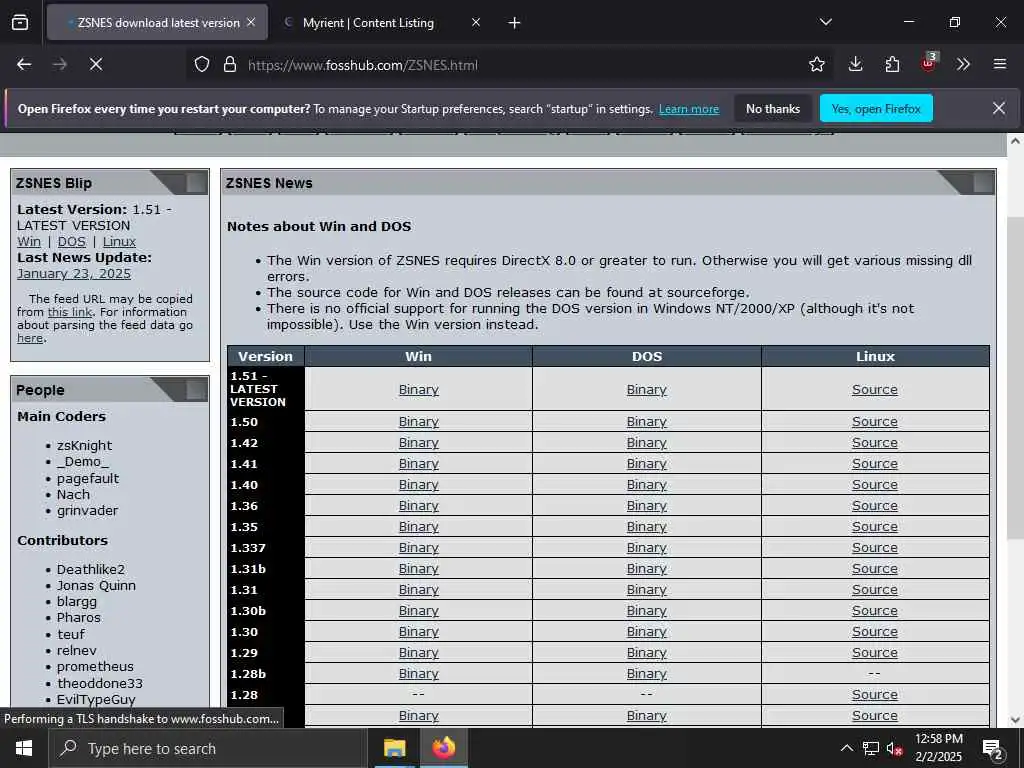Download Win Binary for version 1.50
The width and height of the screenshot is (1024, 768).
419,422
